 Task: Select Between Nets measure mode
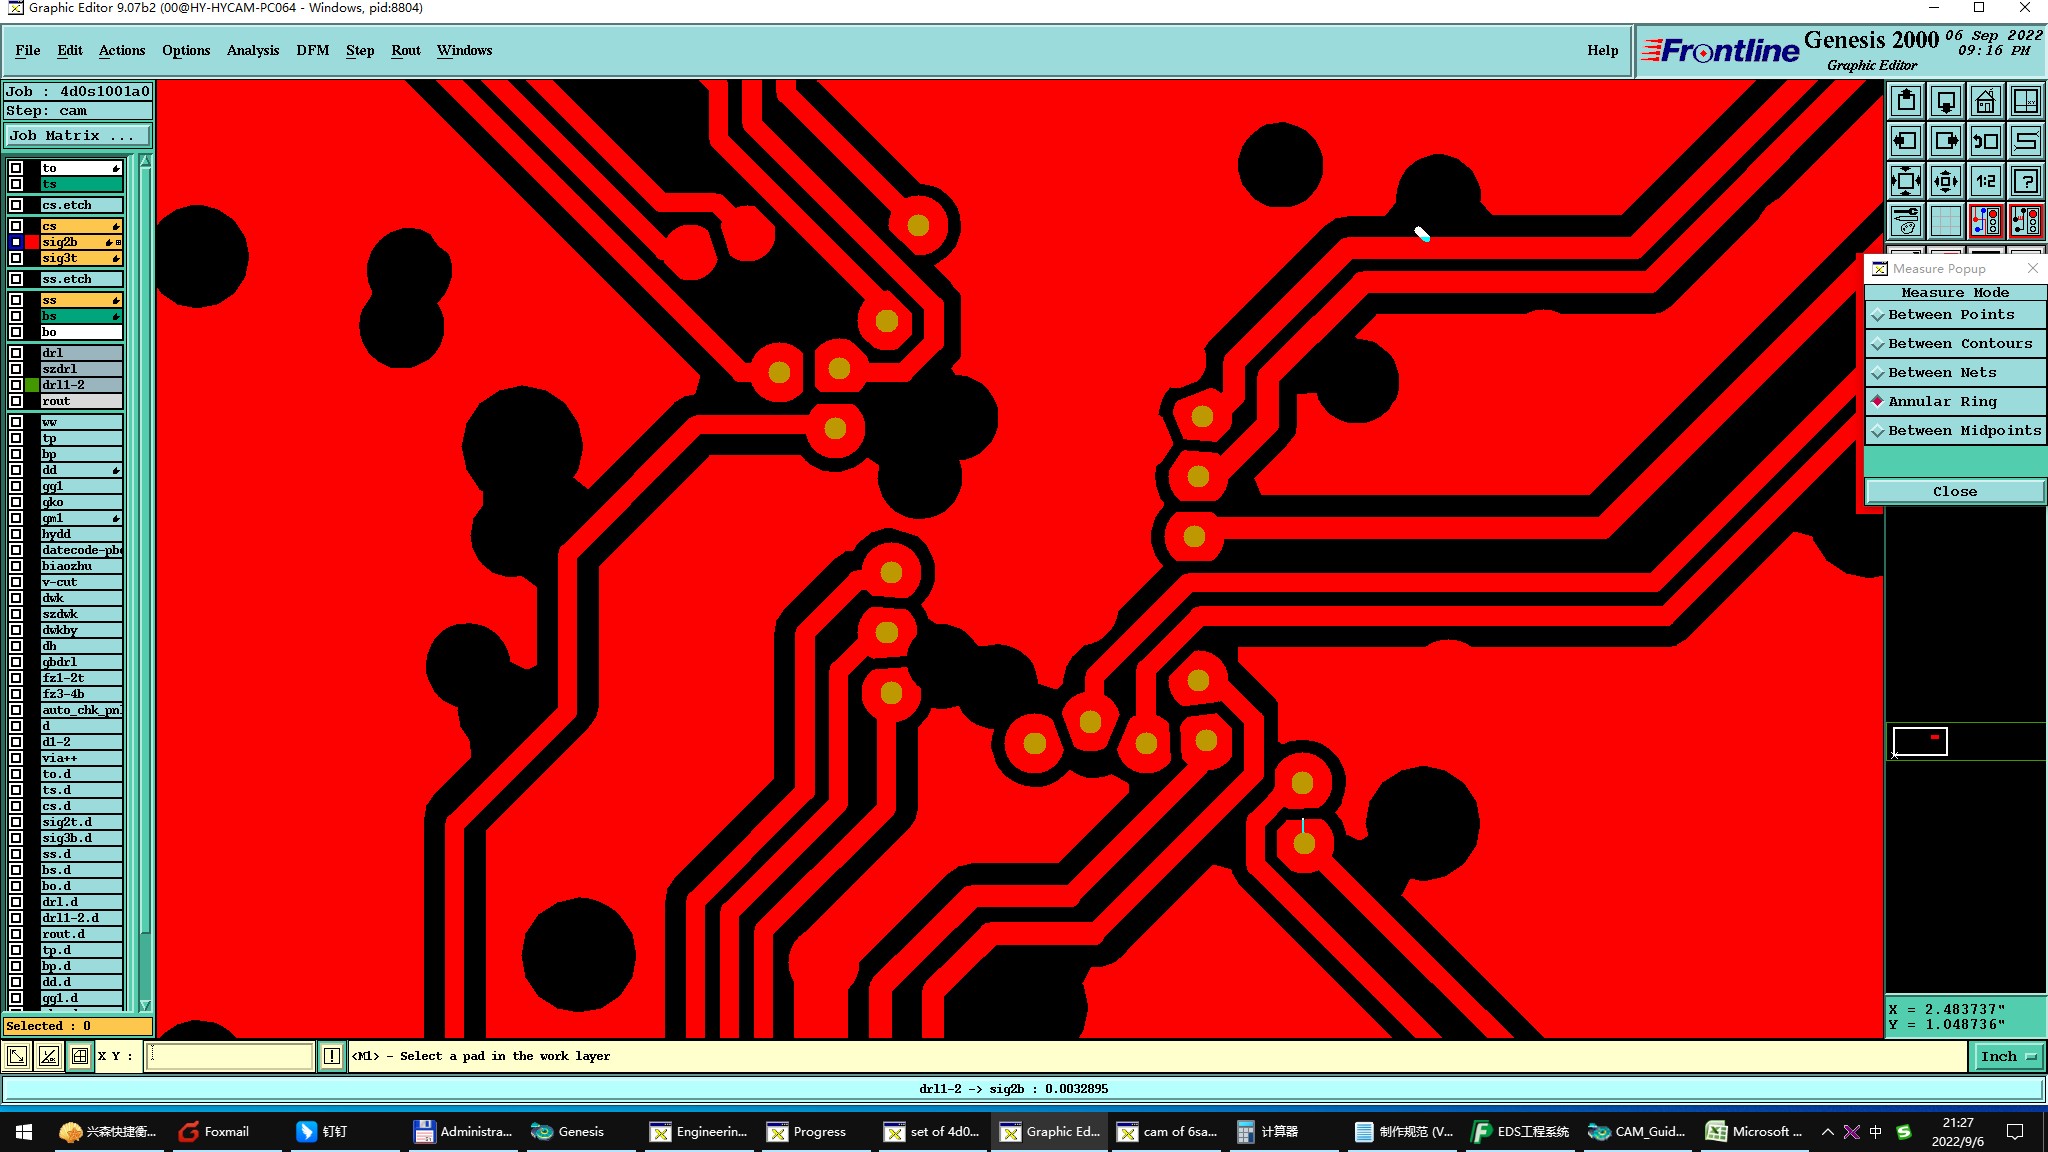pos(1955,373)
